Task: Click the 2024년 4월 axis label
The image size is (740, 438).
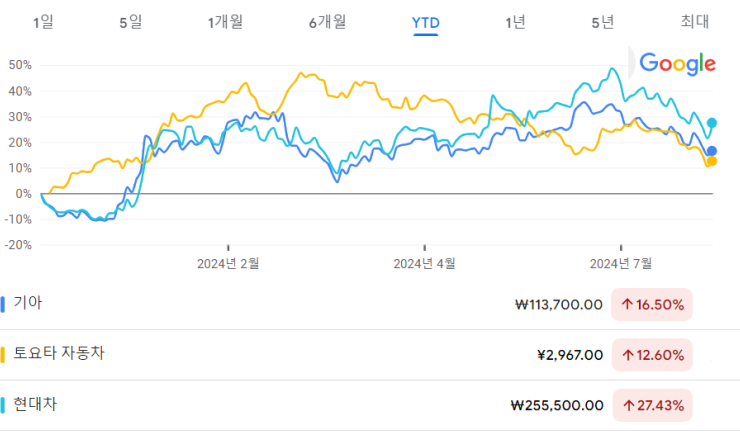Action: pos(424,263)
